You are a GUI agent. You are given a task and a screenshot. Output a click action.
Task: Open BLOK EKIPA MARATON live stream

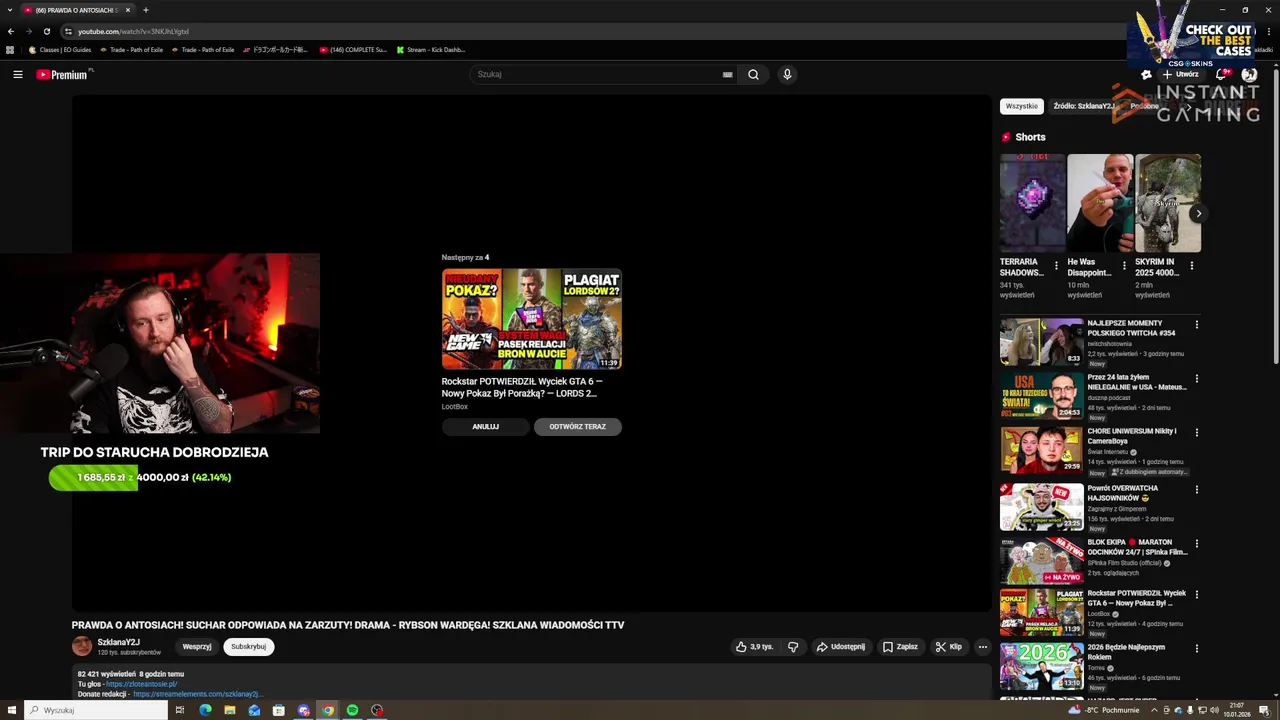[1041, 561]
